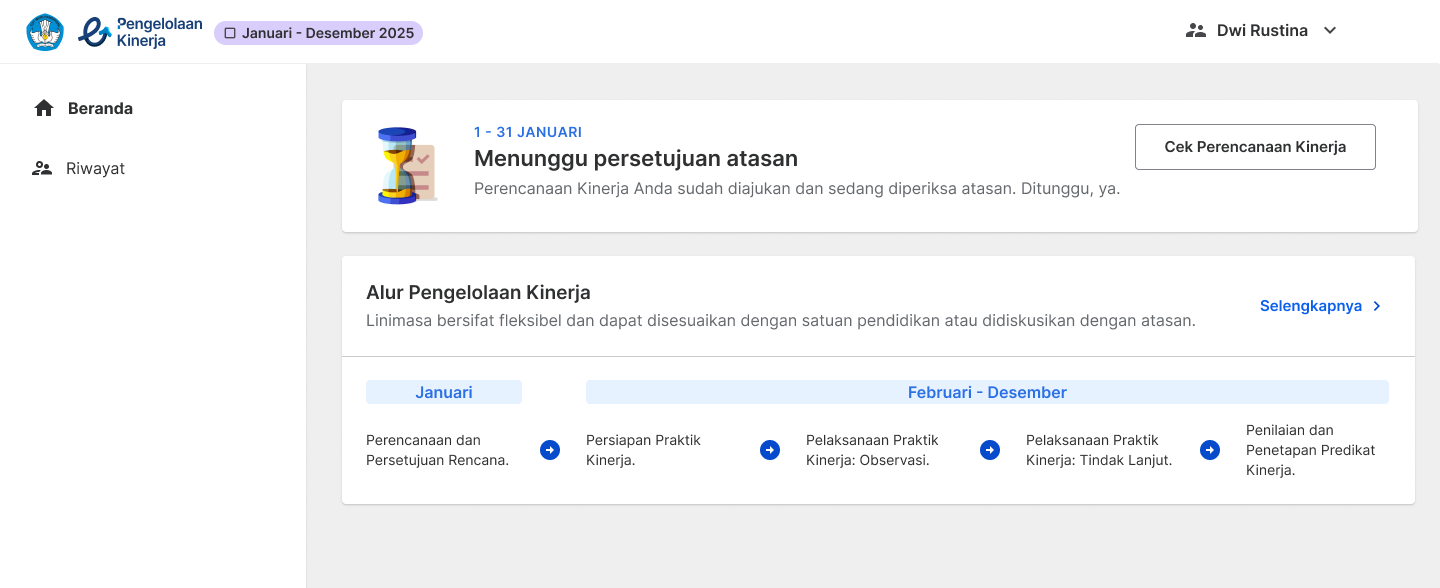The image size is (1440, 588).
Task: Click the user account icon beside Dwi Rustina
Action: click(x=1196, y=30)
